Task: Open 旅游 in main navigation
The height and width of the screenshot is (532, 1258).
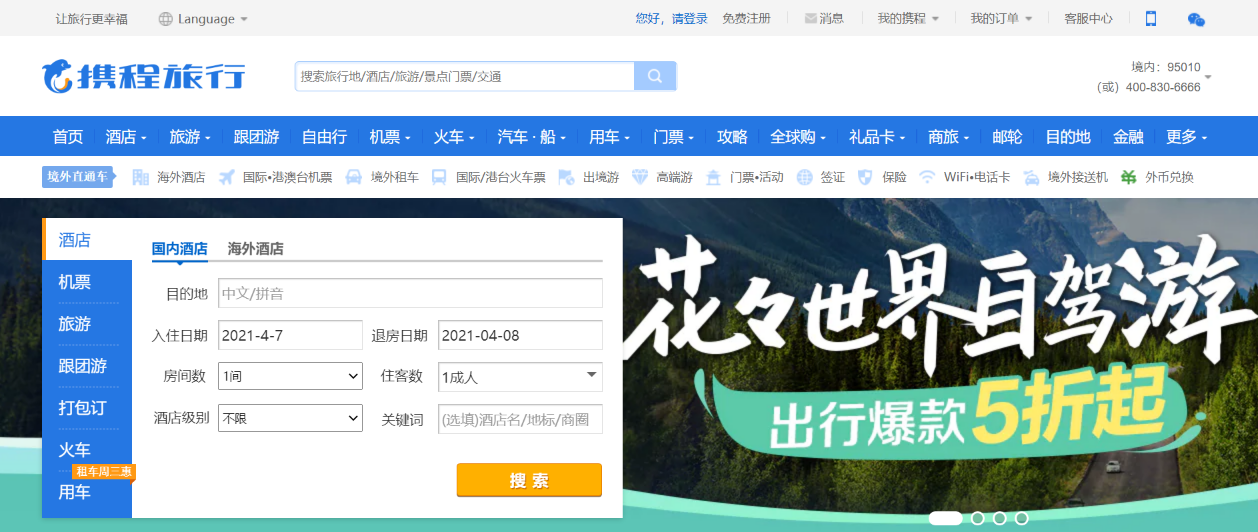Action: [x=190, y=137]
